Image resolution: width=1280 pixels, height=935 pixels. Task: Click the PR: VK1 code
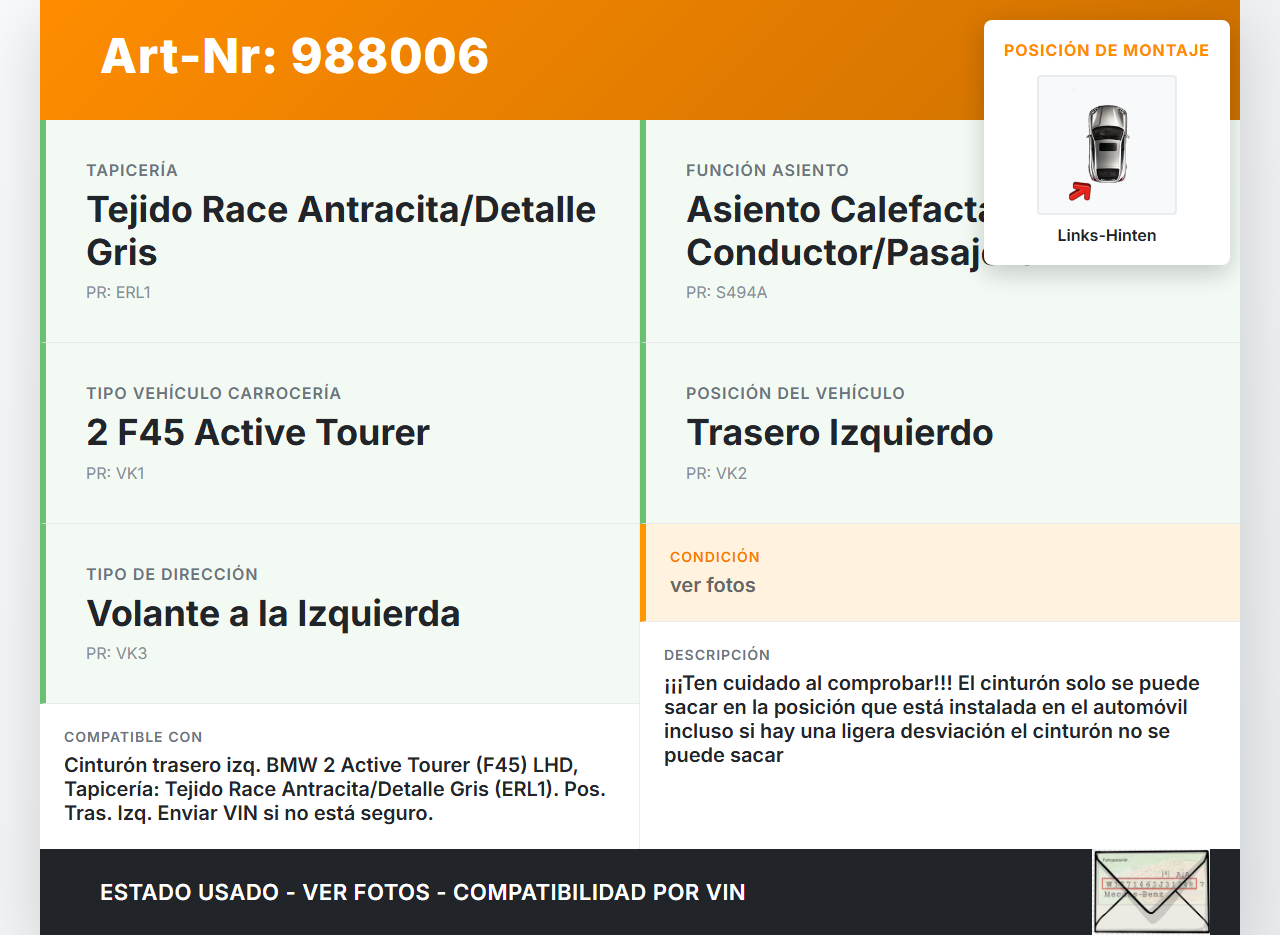click(x=115, y=473)
